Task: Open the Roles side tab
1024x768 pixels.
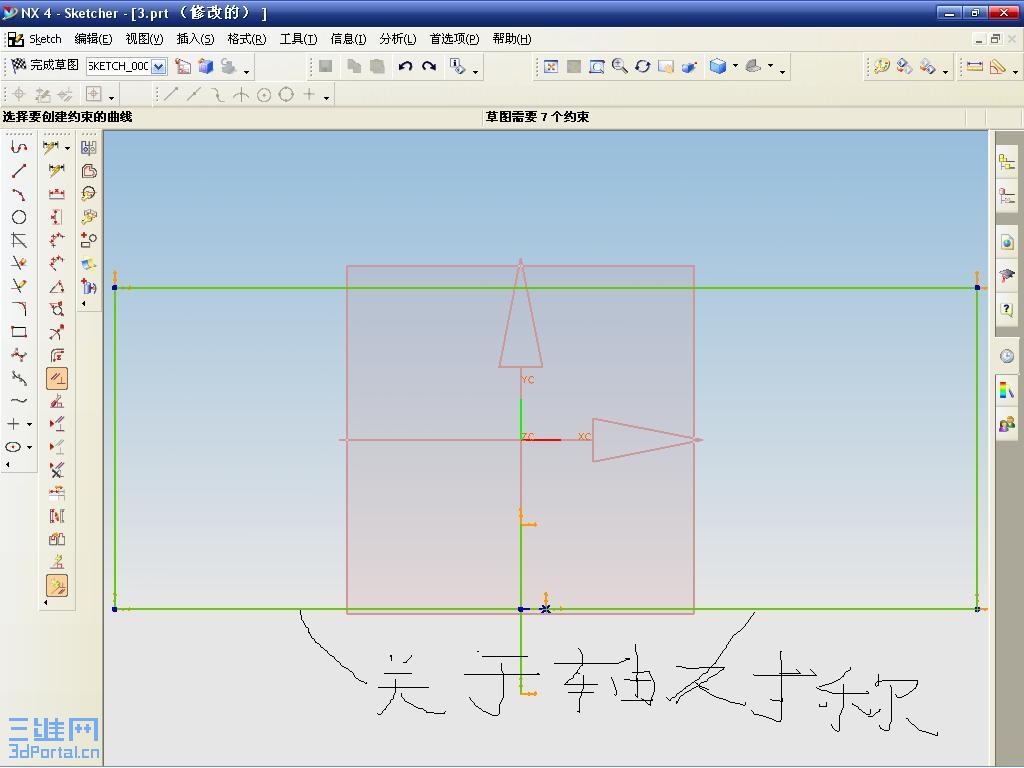Action: point(1007,424)
